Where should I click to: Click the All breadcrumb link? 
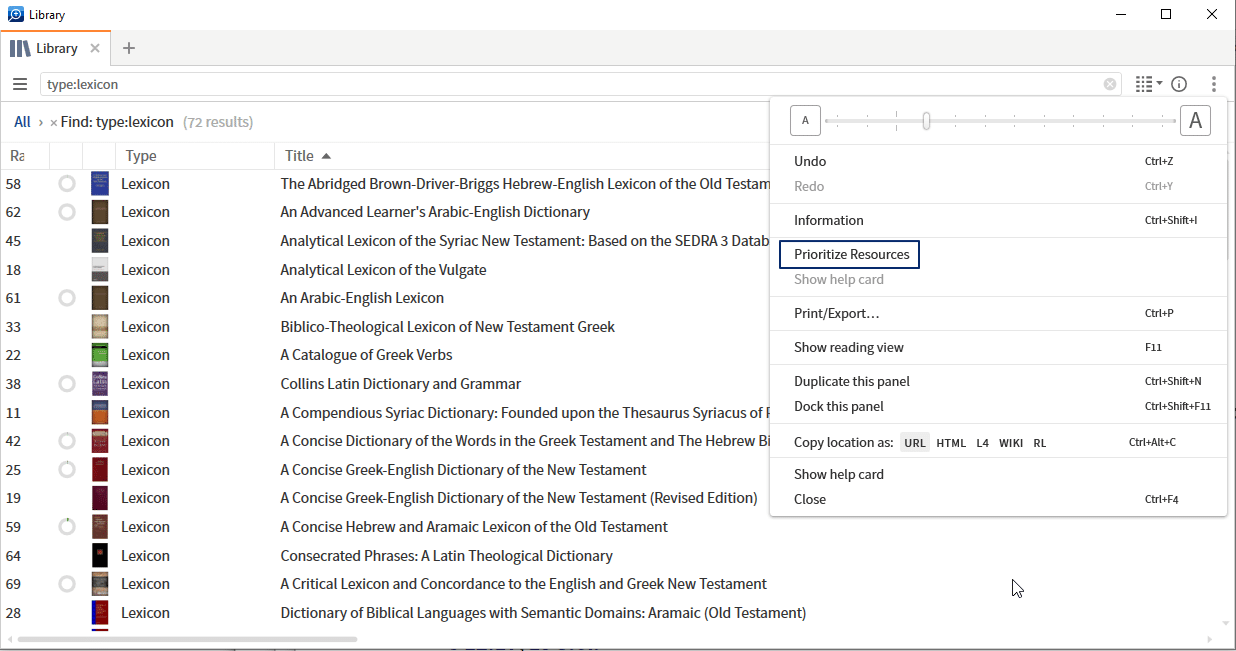(22, 122)
